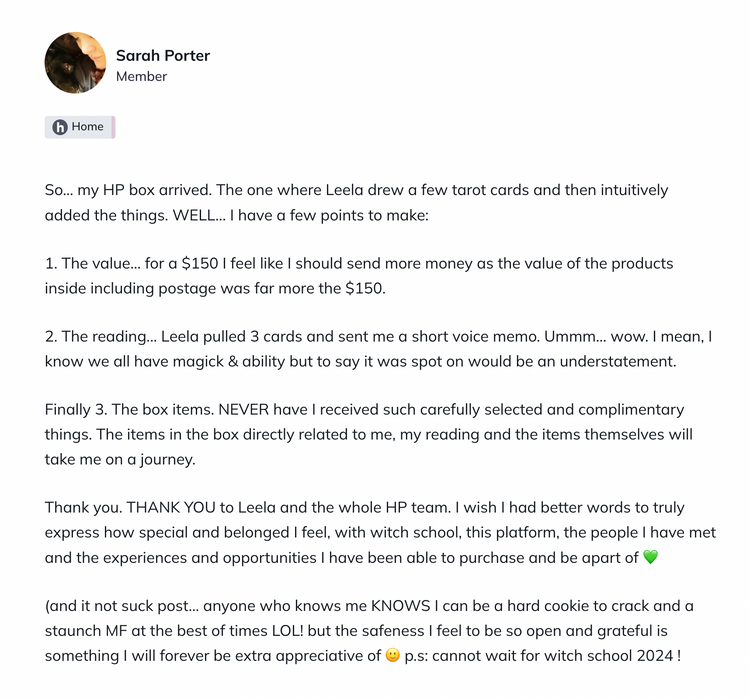Click the yellow smiley face emoji
This screenshot has height=698, width=750.
[x=392, y=655]
